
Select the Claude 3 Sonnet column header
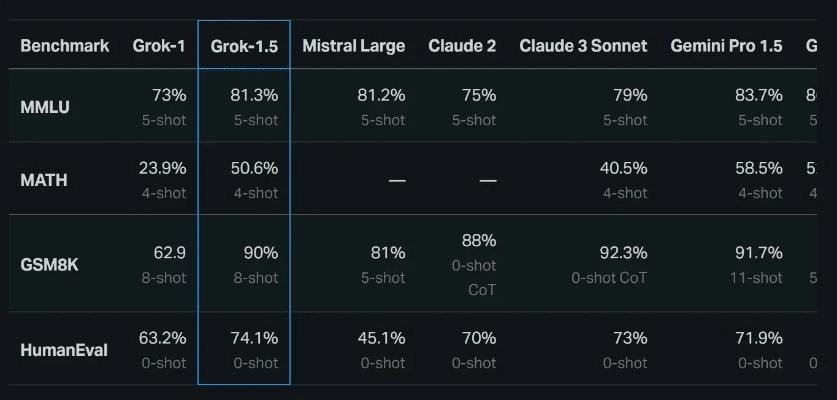[583, 46]
